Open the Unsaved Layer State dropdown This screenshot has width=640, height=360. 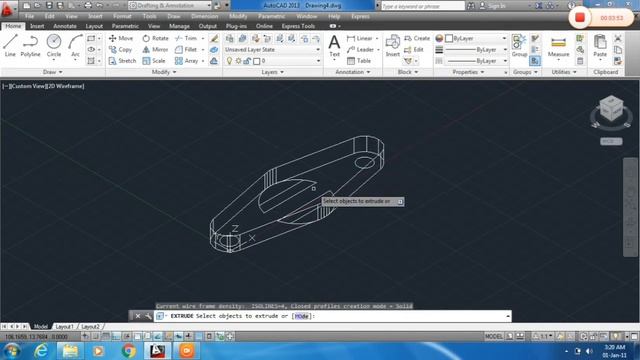272,49
